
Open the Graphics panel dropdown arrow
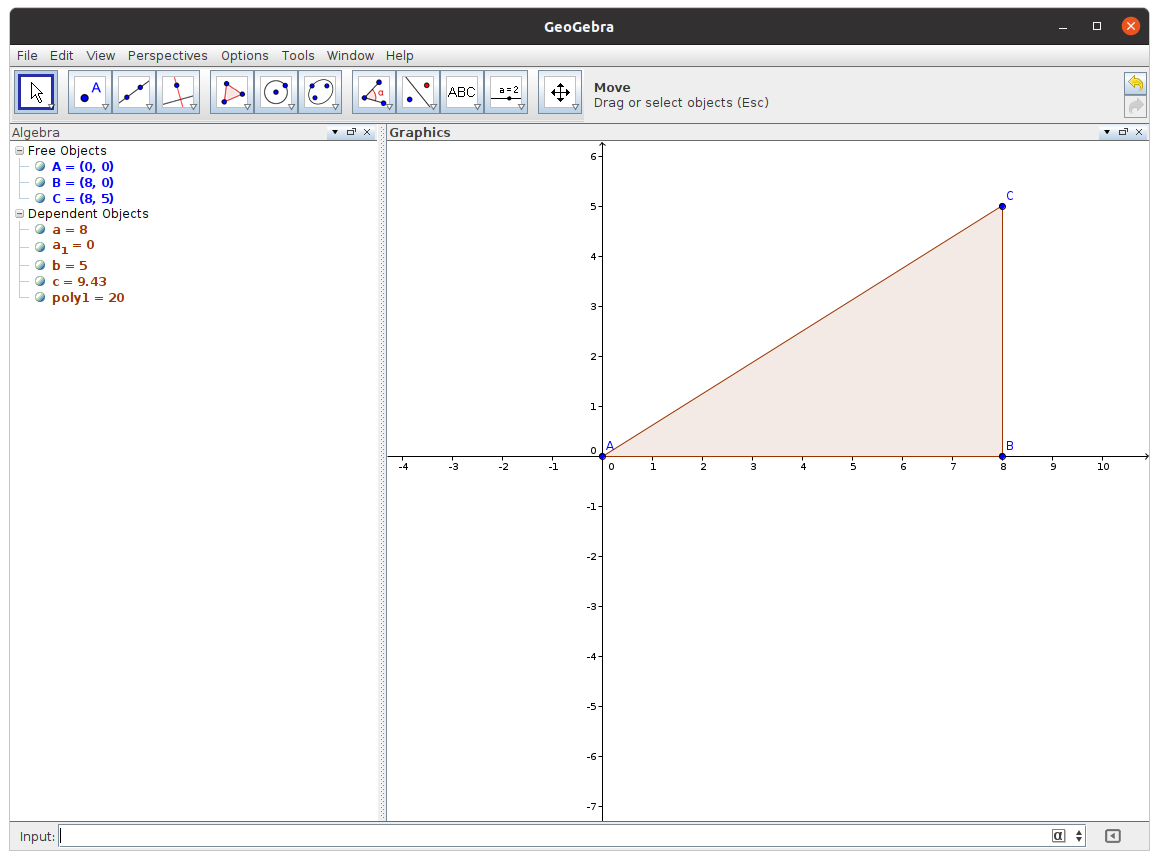(x=1106, y=132)
